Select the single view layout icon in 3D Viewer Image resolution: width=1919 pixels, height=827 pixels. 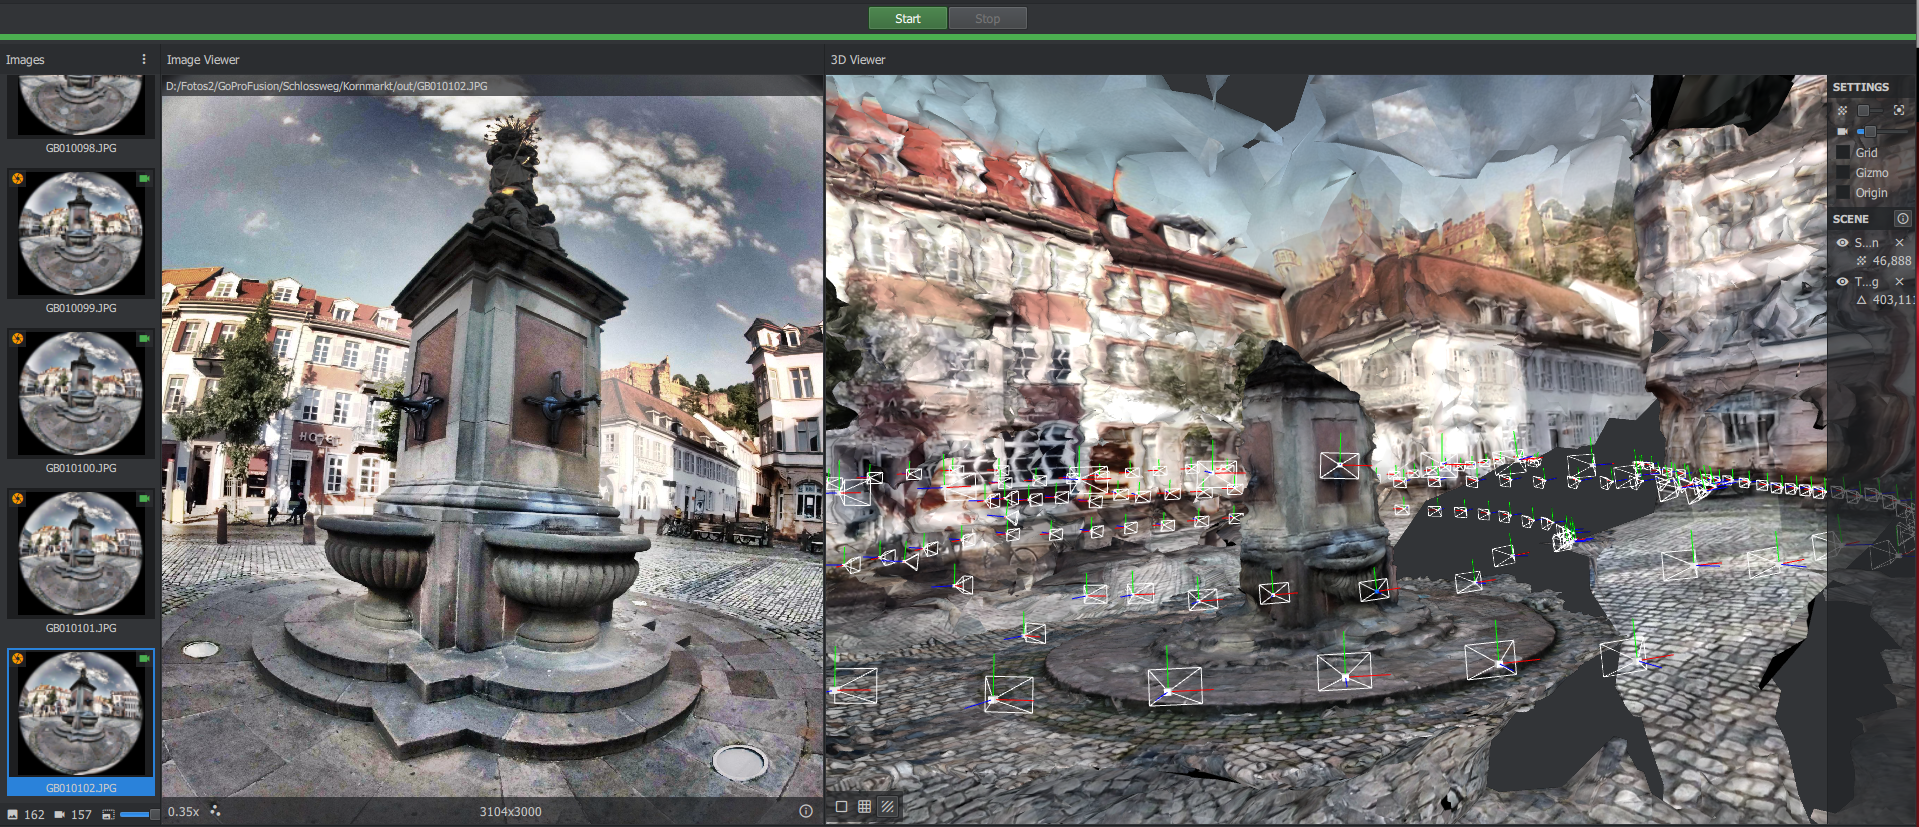[841, 806]
